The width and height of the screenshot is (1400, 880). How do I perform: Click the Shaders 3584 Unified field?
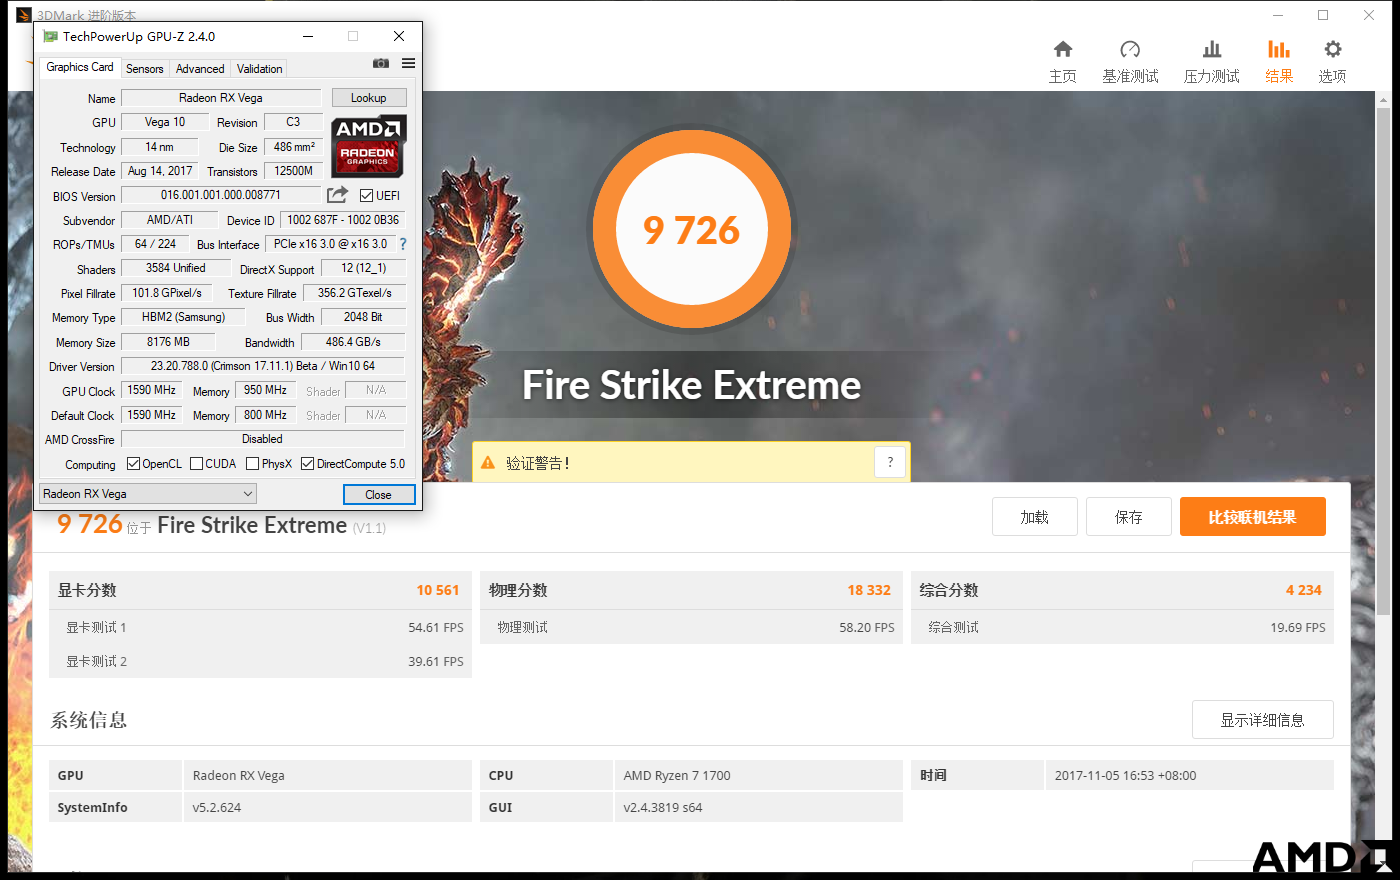(x=176, y=268)
